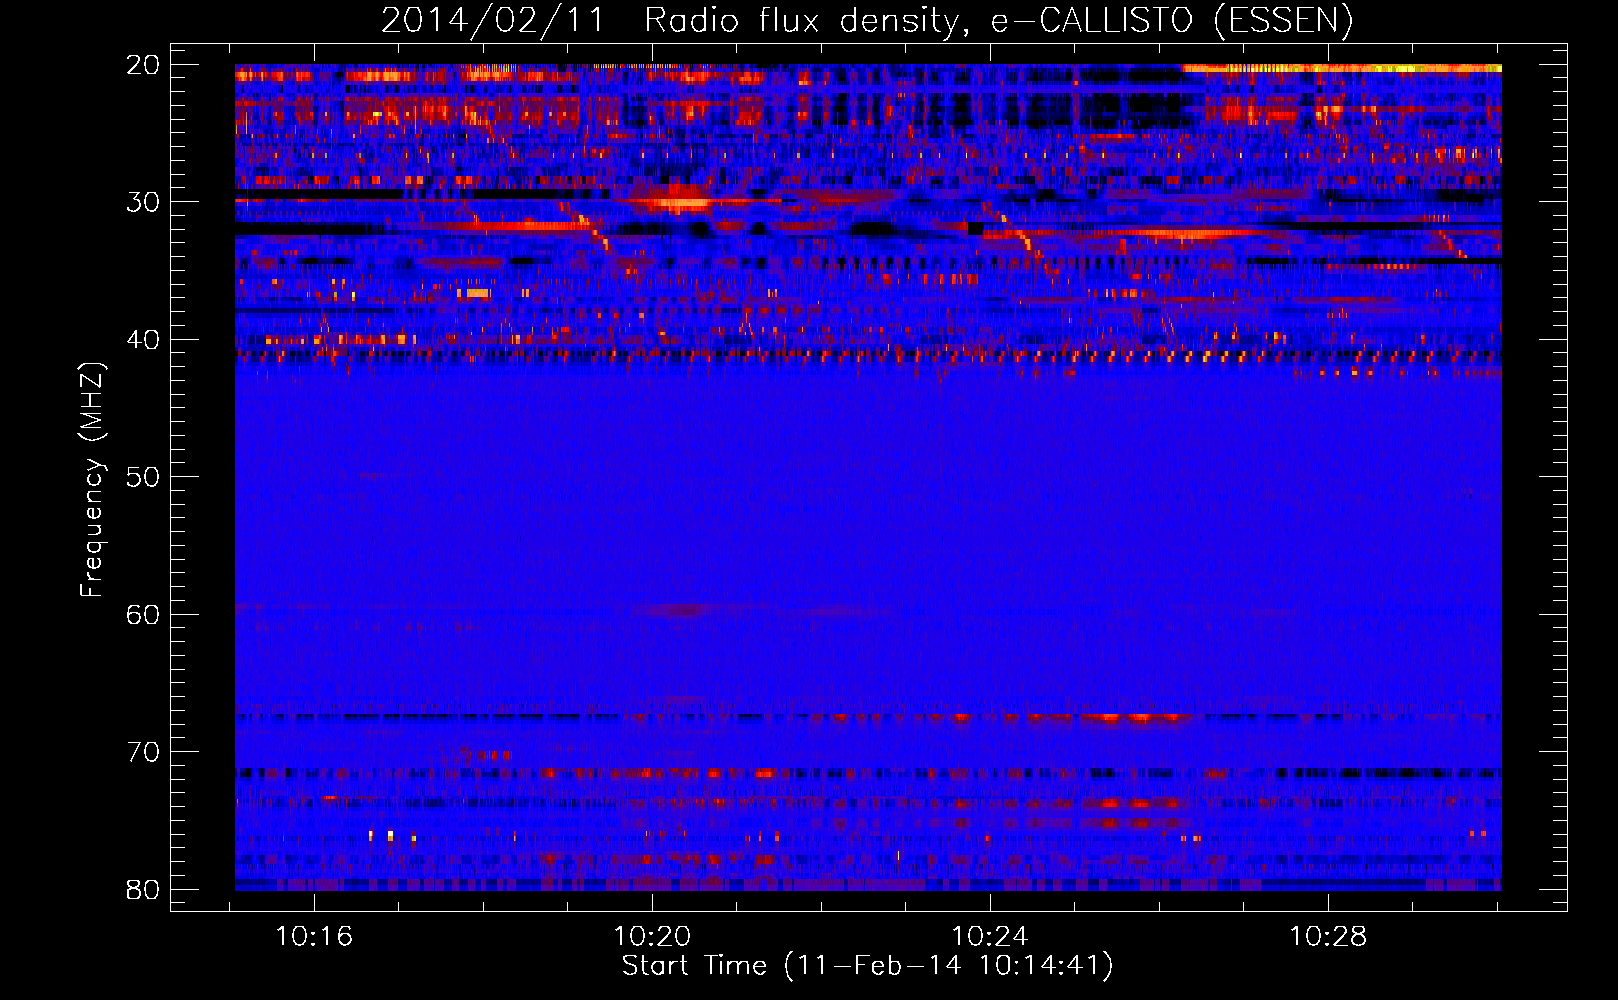Click the frequency tick label 20
The image size is (1618, 1000).
[143, 65]
